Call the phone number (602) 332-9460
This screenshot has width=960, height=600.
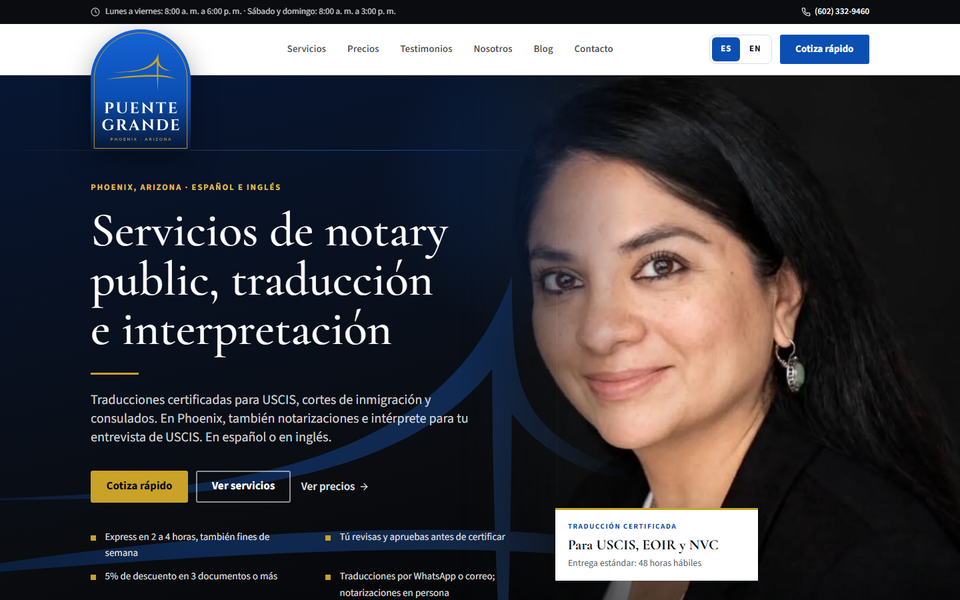click(842, 12)
